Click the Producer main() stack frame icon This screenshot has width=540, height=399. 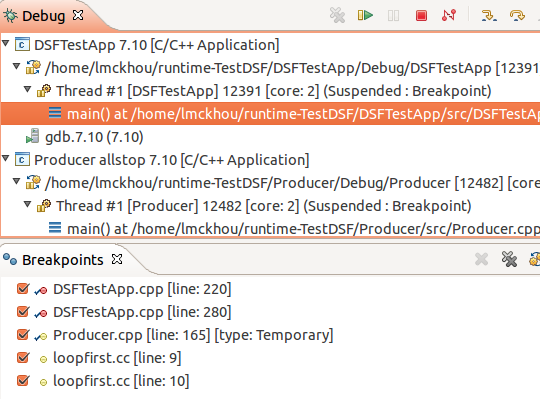click(55, 228)
